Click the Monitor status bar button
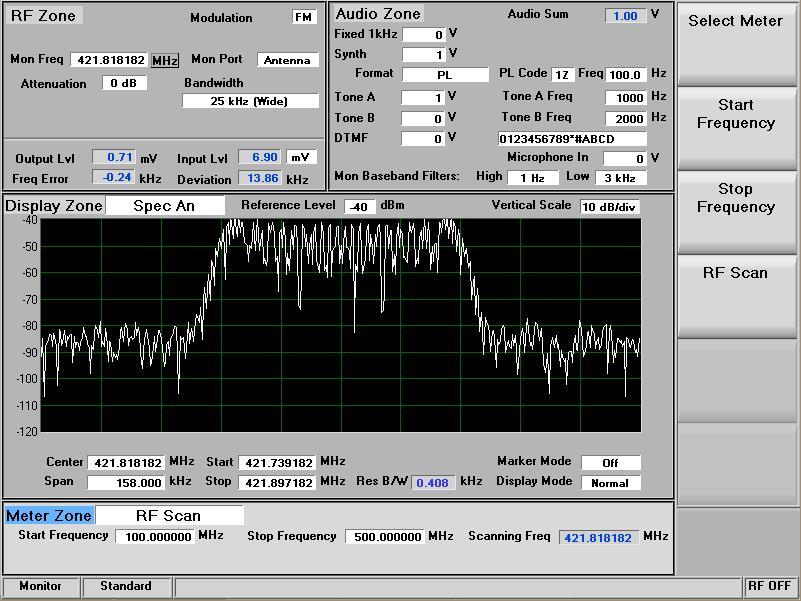801x601 pixels. click(41, 586)
